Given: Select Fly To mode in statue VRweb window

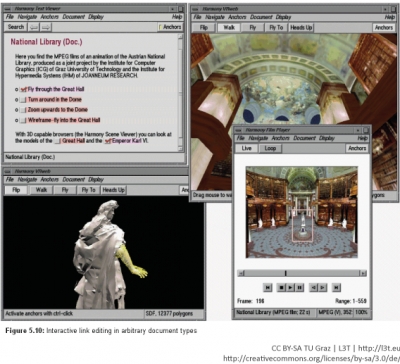Looking at the screenshot, I should [x=88, y=190].
